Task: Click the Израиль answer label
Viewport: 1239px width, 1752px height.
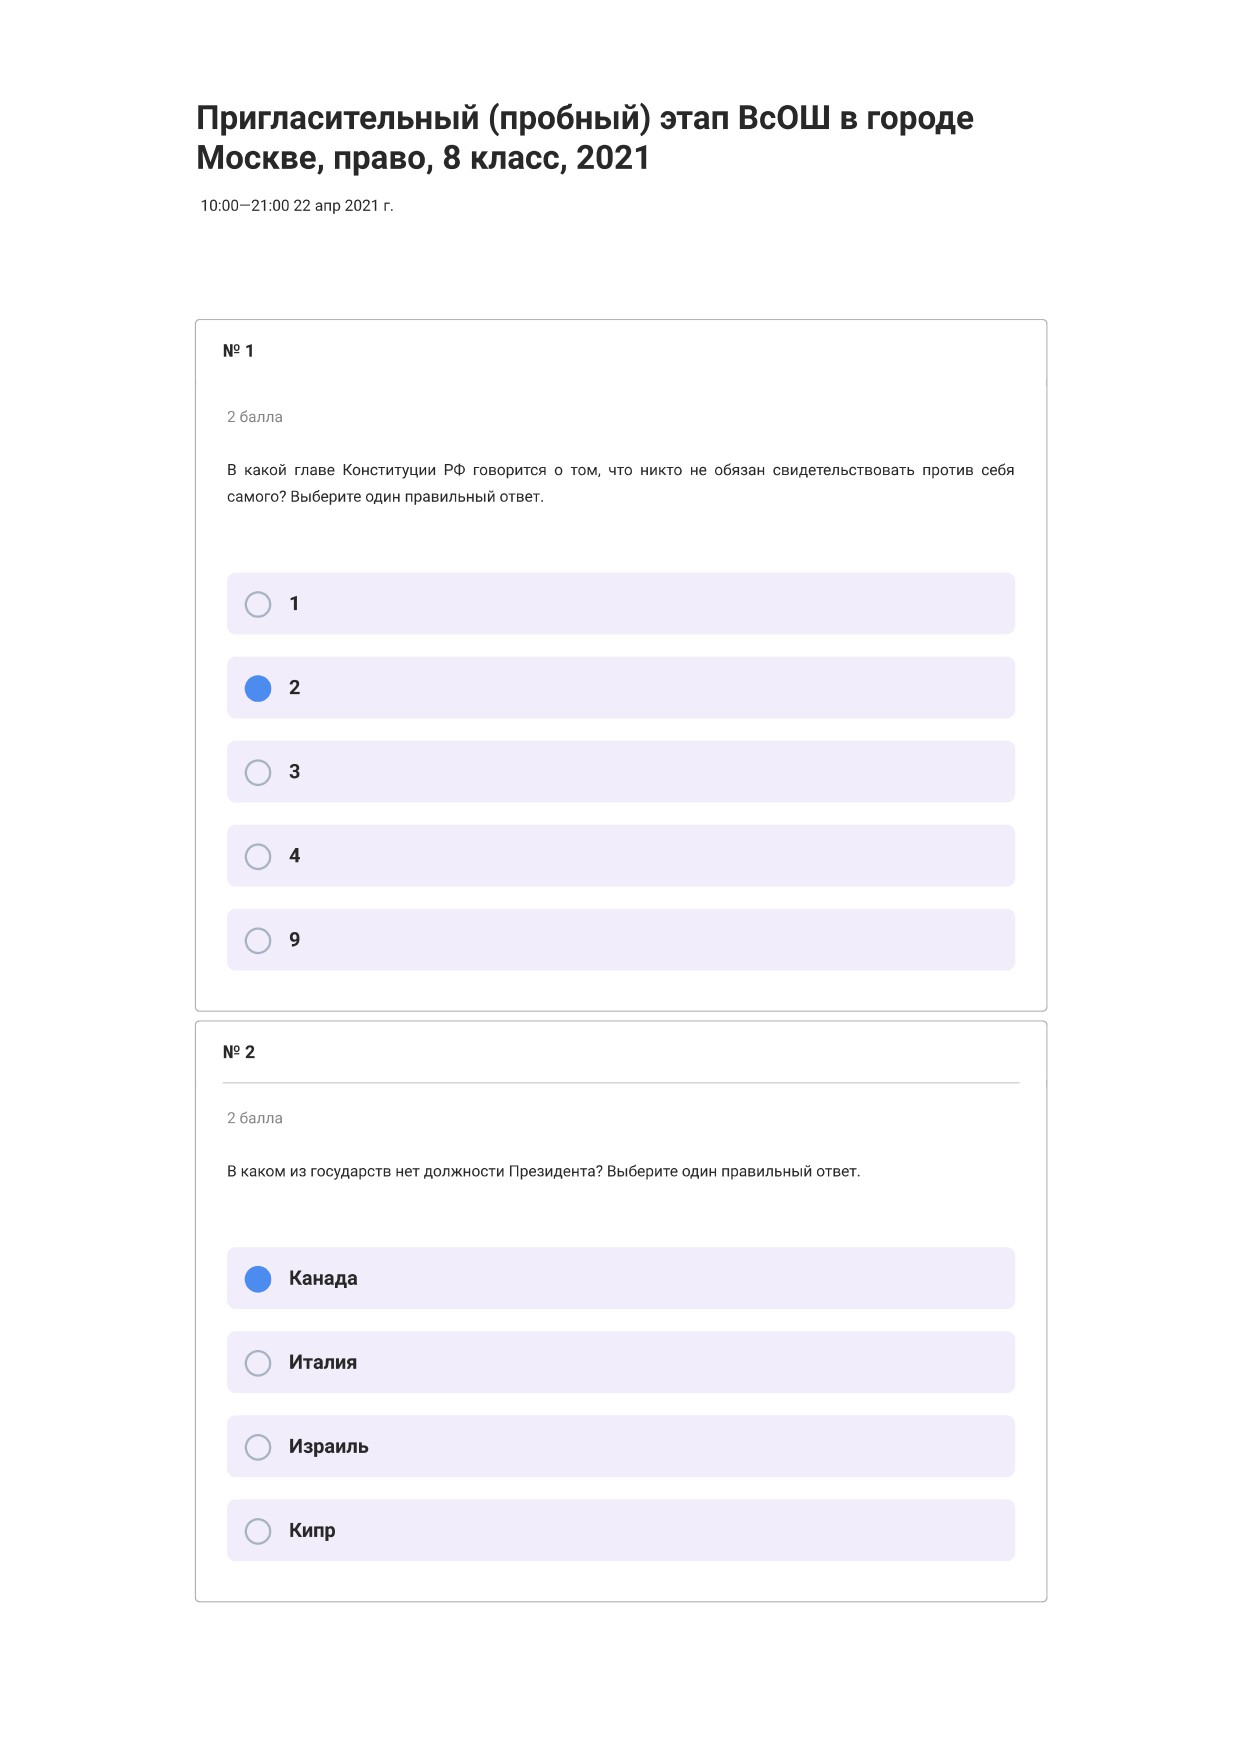Action: [329, 1446]
